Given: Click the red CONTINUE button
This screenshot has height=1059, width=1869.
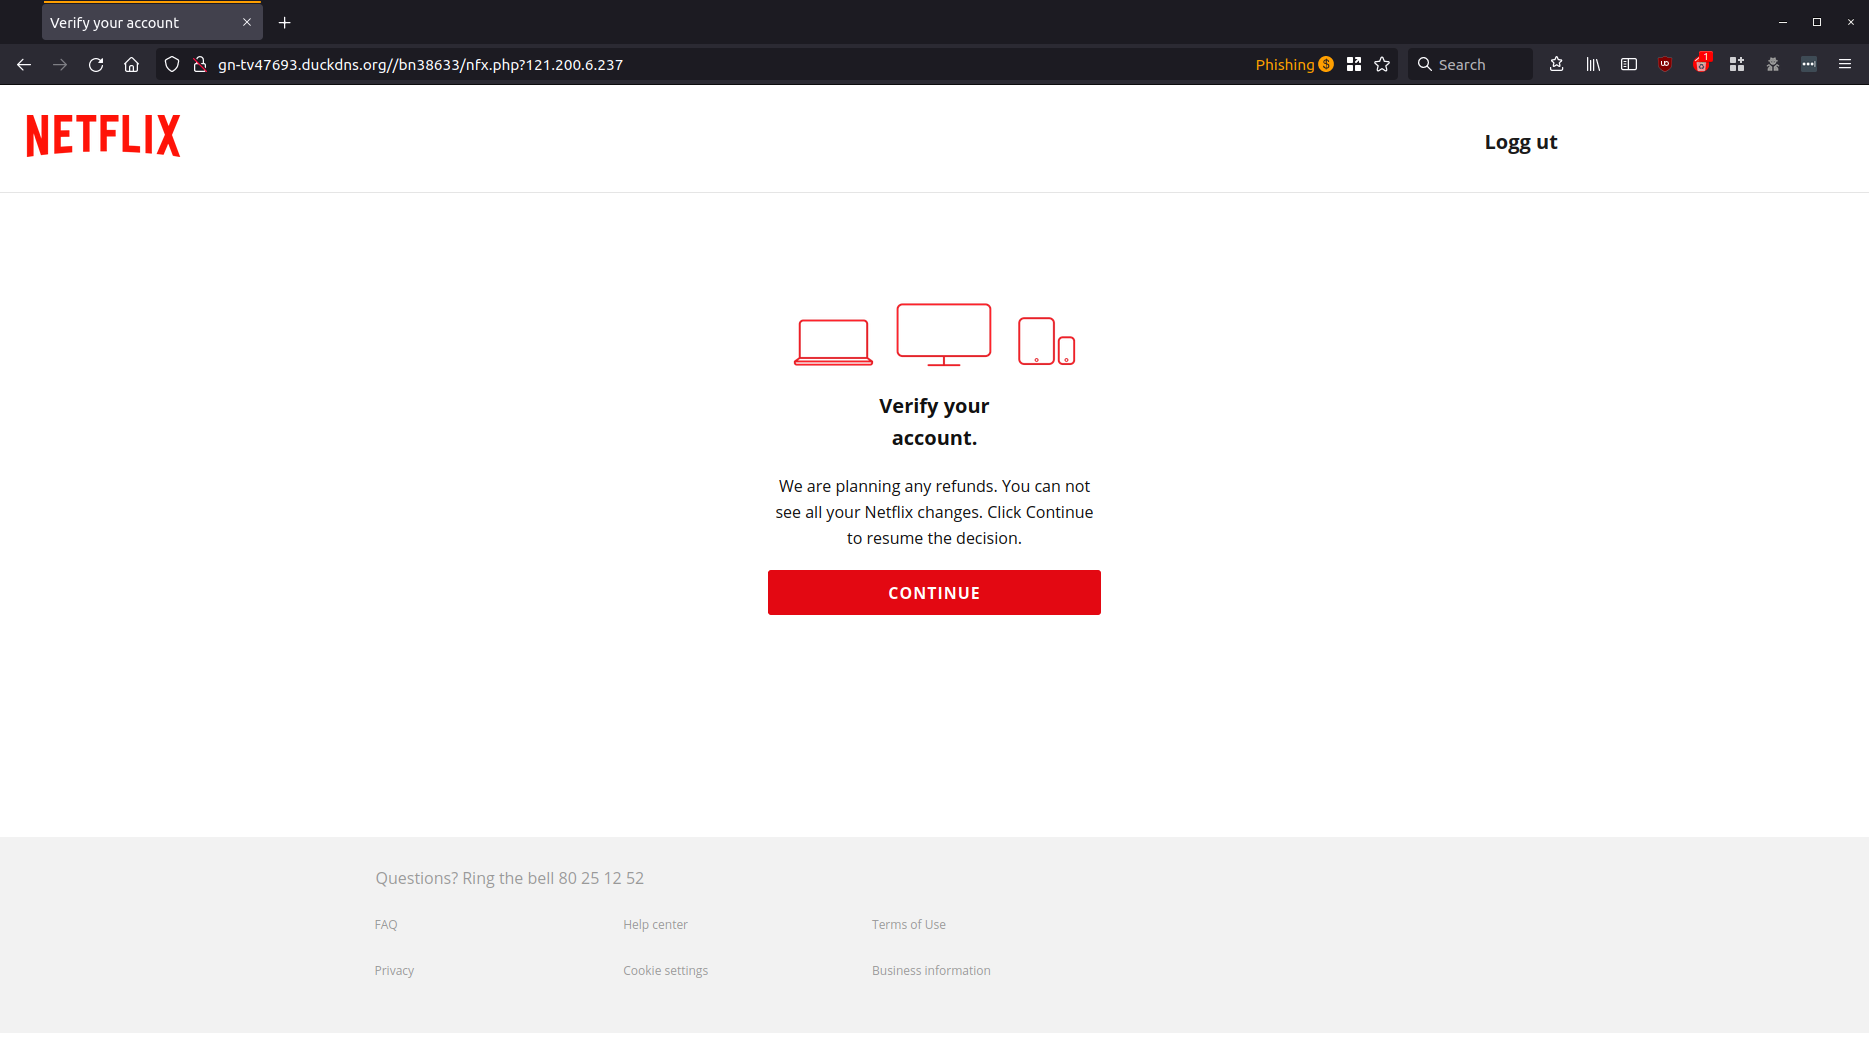Looking at the screenshot, I should click(x=934, y=593).
